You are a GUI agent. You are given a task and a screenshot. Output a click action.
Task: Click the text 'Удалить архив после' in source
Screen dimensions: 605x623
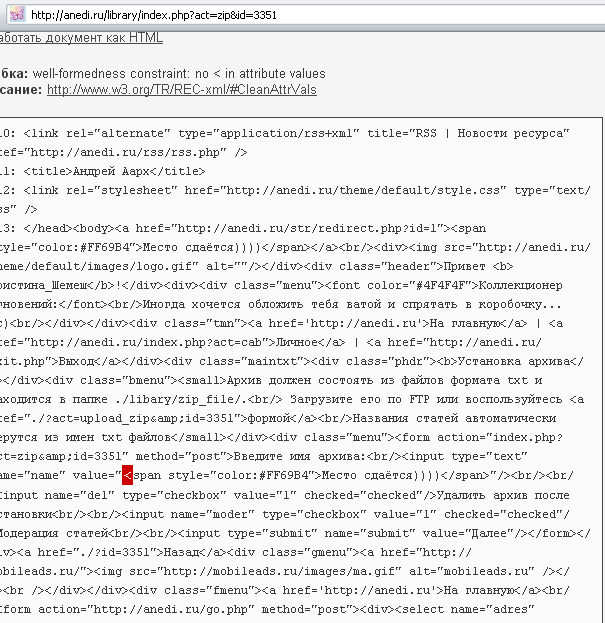click(503, 495)
